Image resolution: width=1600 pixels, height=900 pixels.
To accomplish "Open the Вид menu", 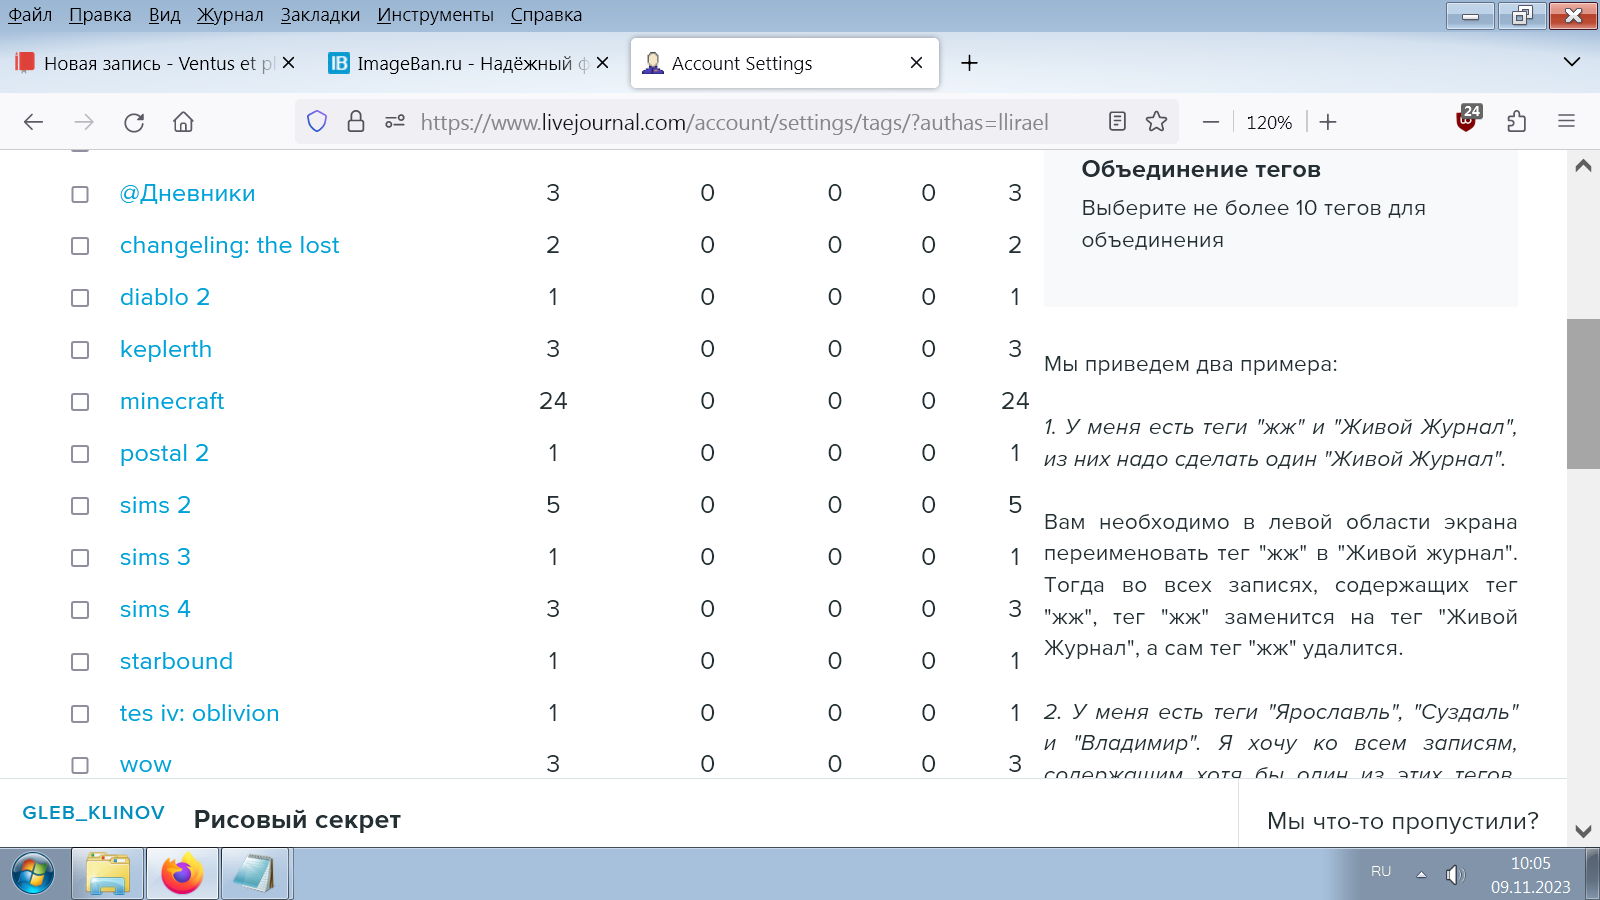I will pyautogui.click(x=164, y=15).
